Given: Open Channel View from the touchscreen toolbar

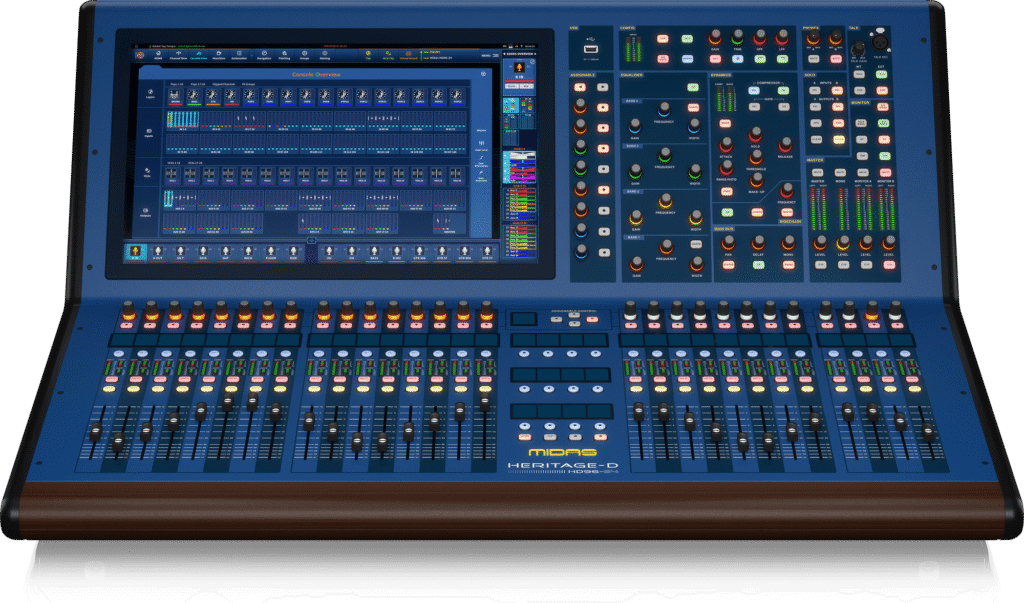Looking at the screenshot, I should [180, 55].
